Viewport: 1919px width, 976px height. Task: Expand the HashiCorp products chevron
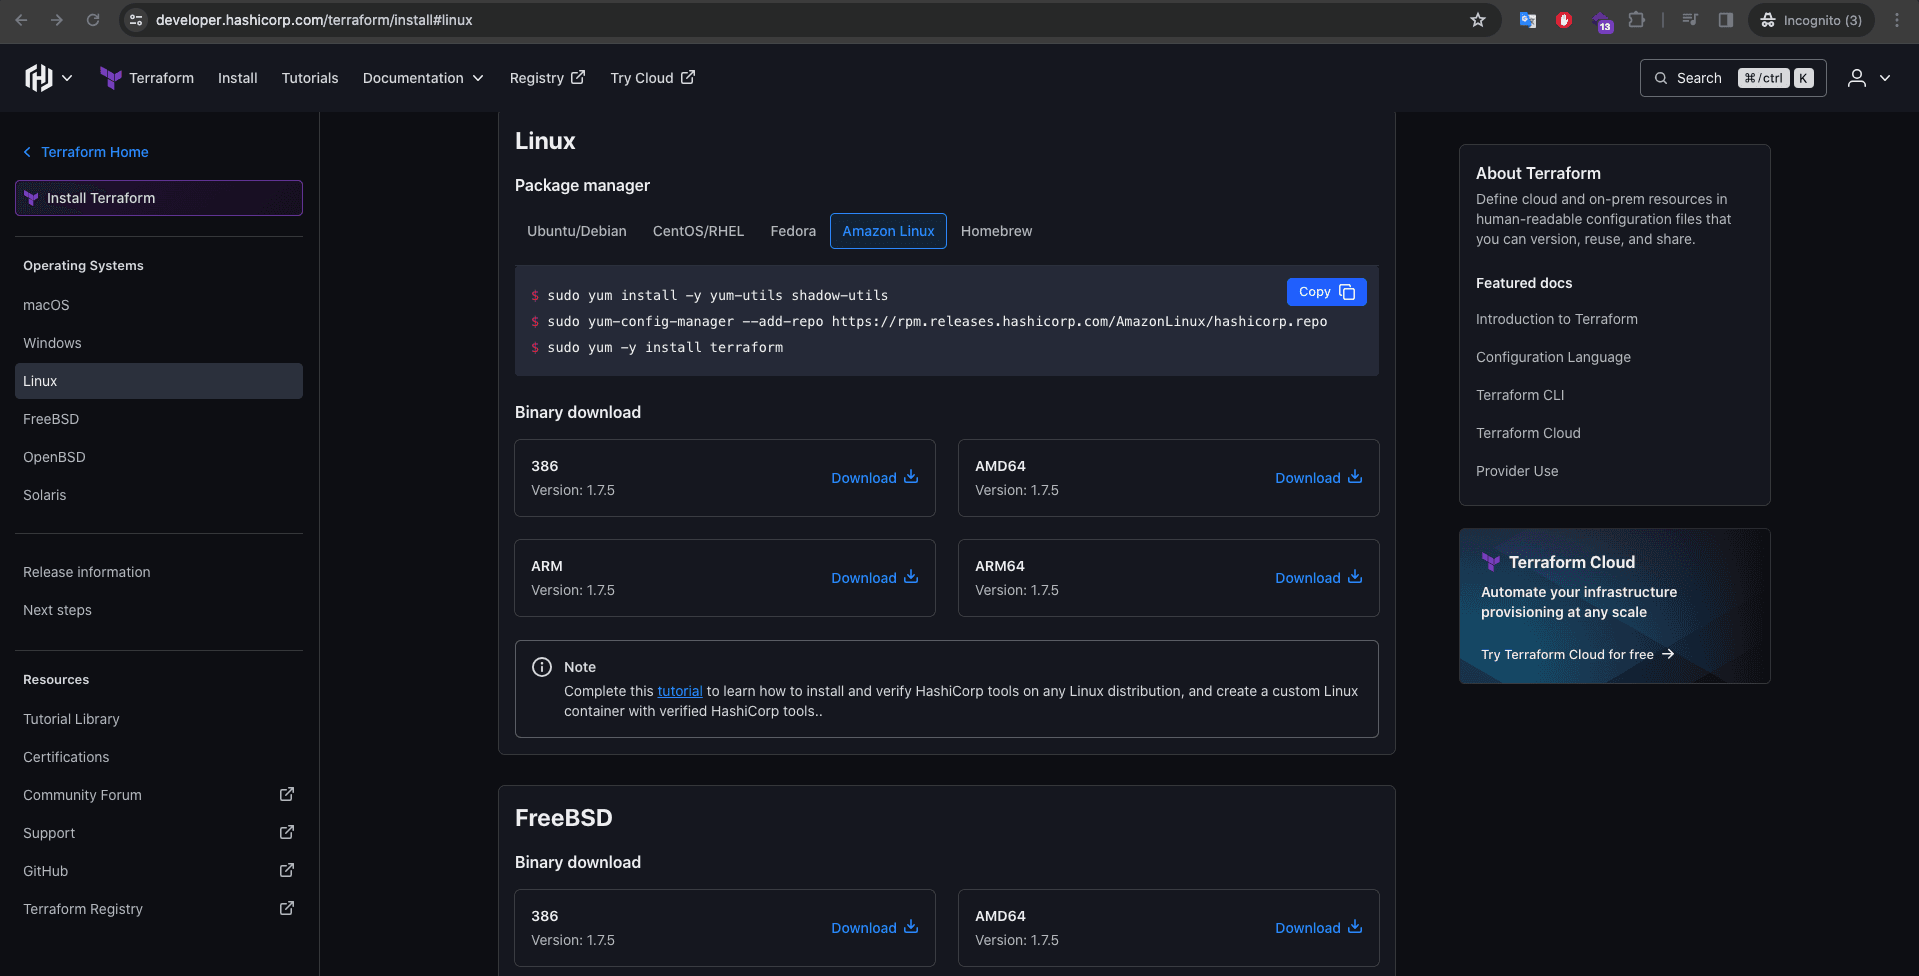[67, 78]
